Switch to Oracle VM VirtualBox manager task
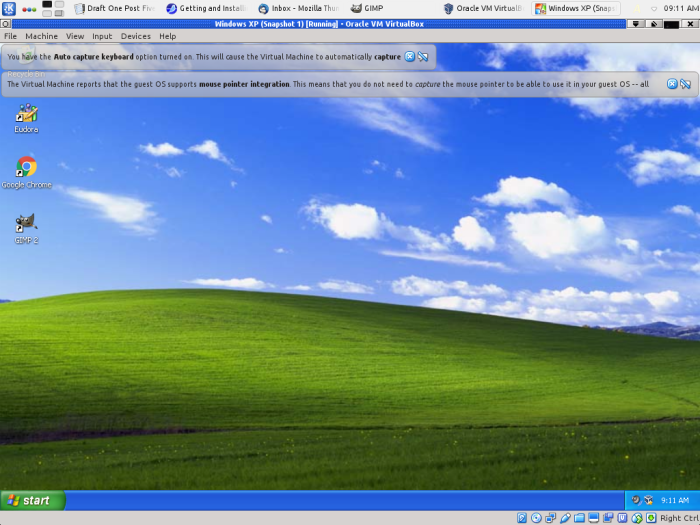The height and width of the screenshot is (525, 700). pos(483,8)
